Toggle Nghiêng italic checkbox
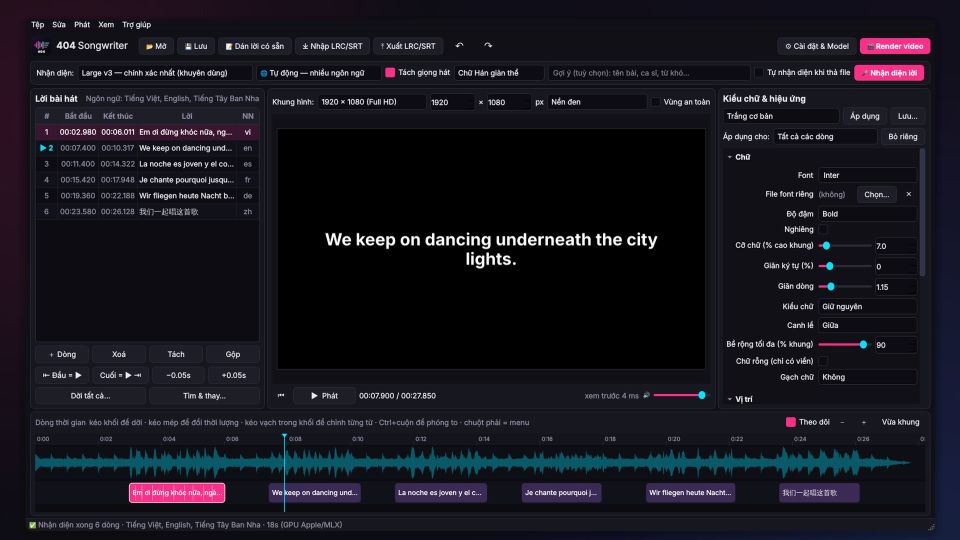The image size is (960, 540). pyautogui.click(x=823, y=230)
